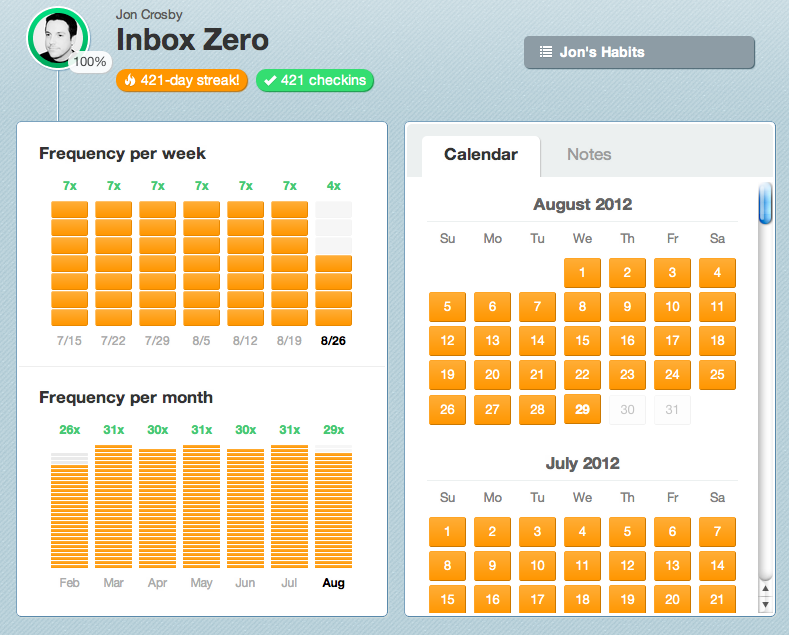Click the calendar scrollbar down arrow
The width and height of the screenshot is (789, 635).
[x=766, y=604]
